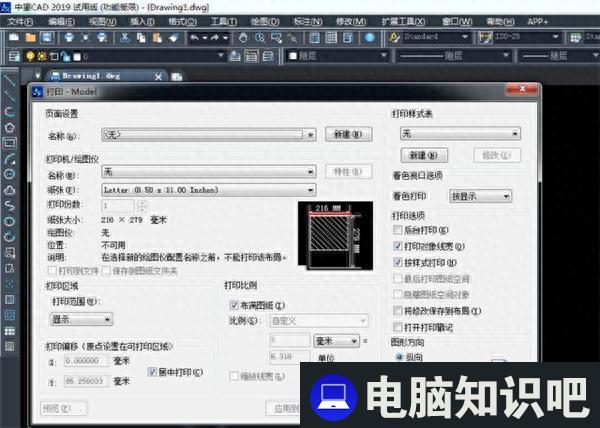This screenshot has width=600, height=428.
Task: Open the 随层 color control swatch dropdown
Action: tap(337, 56)
